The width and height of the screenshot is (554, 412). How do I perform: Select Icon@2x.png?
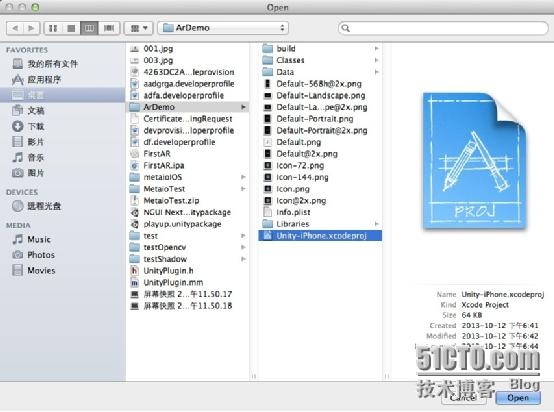click(320, 201)
